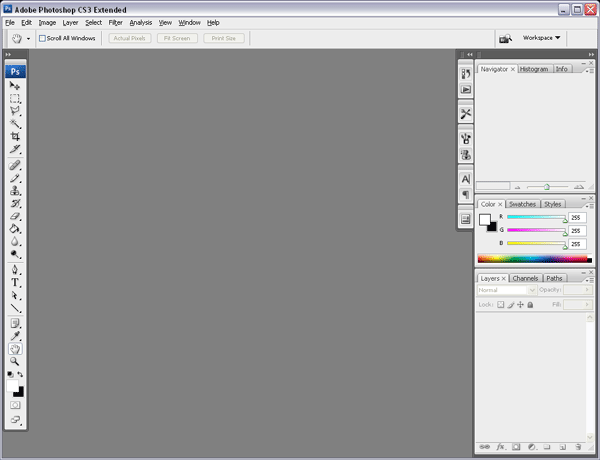Image resolution: width=600 pixels, height=460 pixels.
Task: Select the Zoom tool in toolbox
Action: (15, 361)
